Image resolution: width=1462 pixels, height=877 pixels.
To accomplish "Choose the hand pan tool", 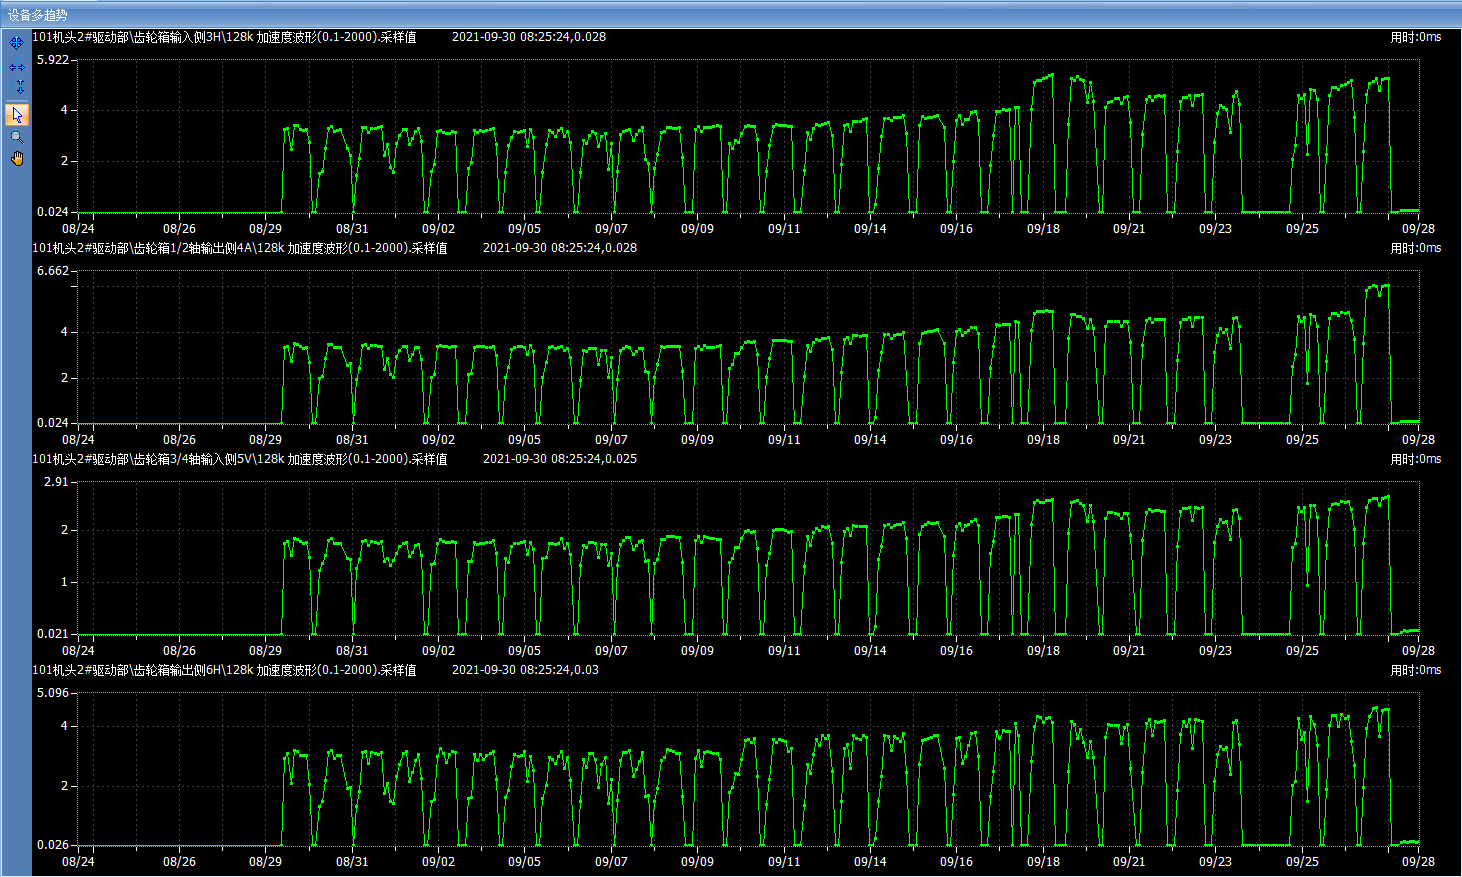I will click(17, 159).
